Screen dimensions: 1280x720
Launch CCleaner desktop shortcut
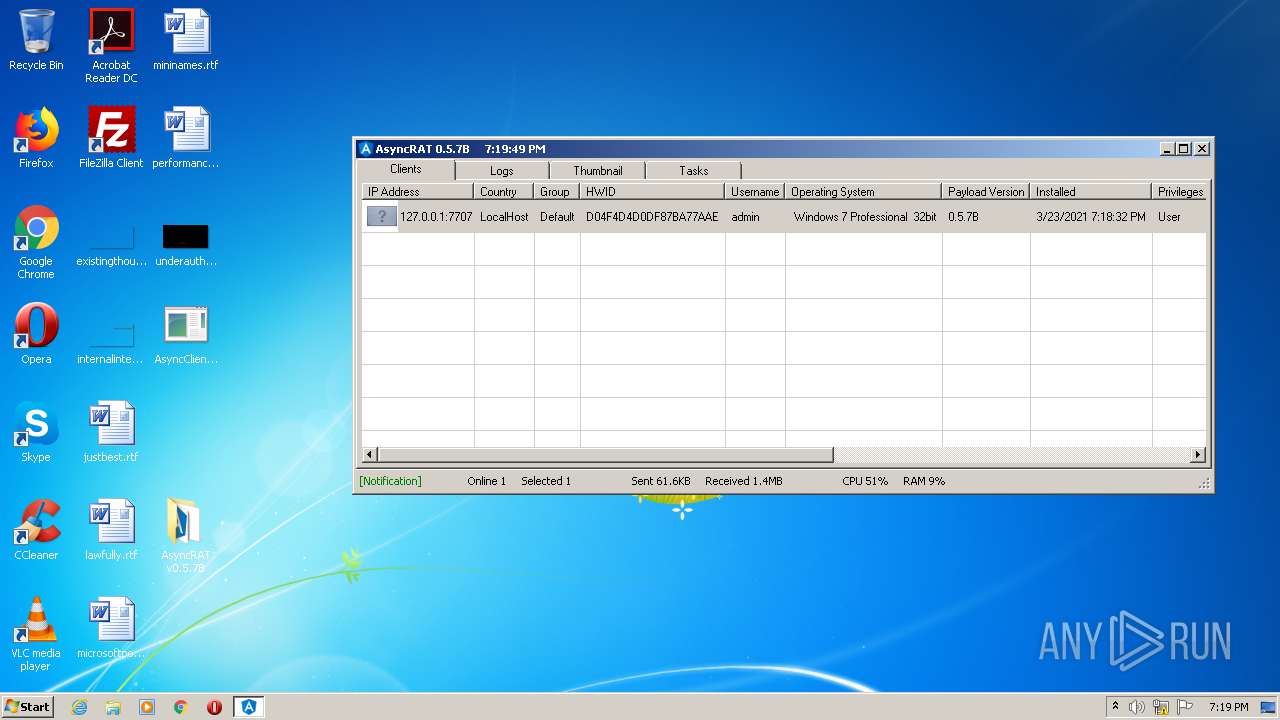(x=36, y=530)
